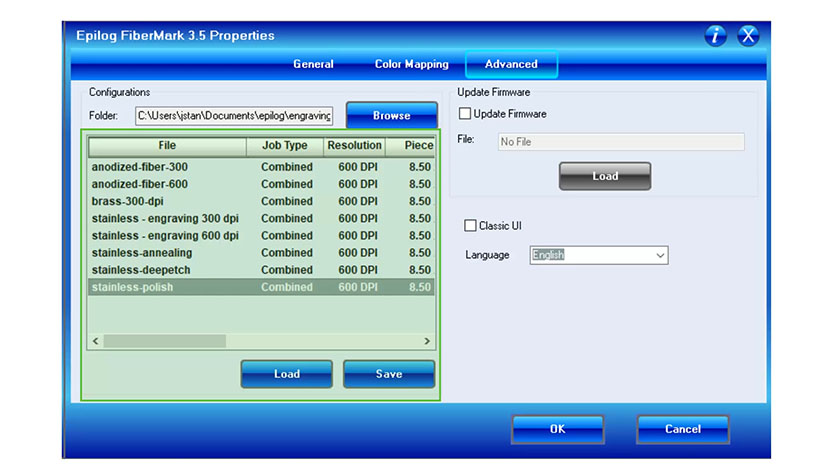Enable the Update Firmware checkbox
Image resolution: width=830 pixels, height=473 pixels.
(x=465, y=114)
